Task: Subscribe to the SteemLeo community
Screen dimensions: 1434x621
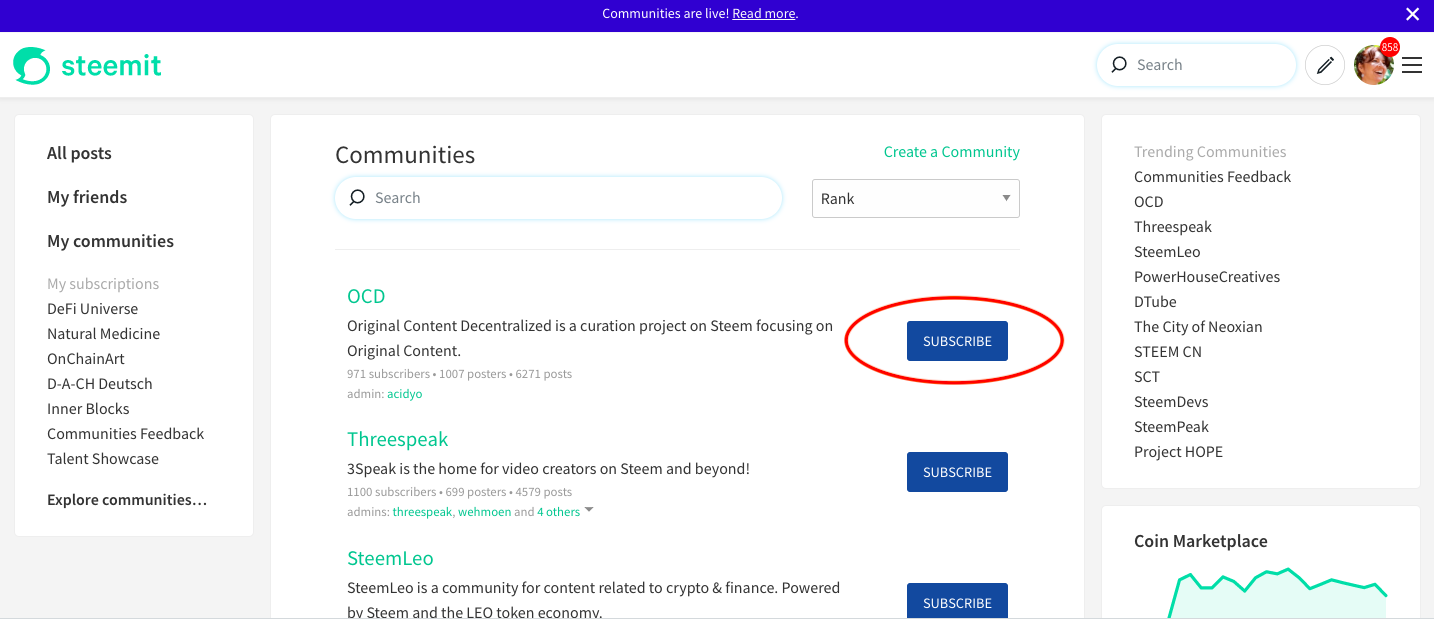Action: [957, 602]
